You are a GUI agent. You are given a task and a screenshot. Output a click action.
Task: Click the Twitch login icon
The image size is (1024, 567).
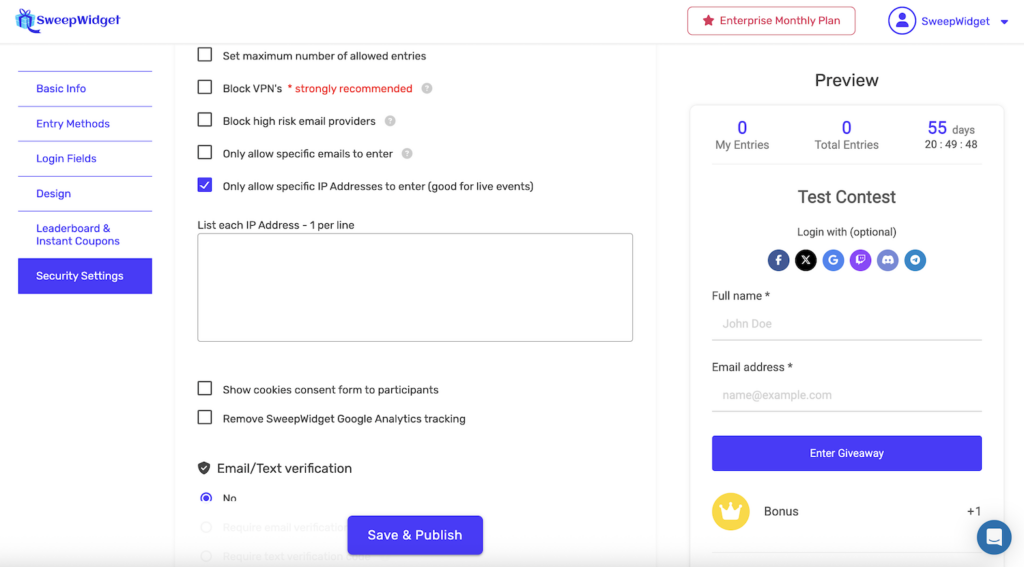pyautogui.click(x=860, y=261)
